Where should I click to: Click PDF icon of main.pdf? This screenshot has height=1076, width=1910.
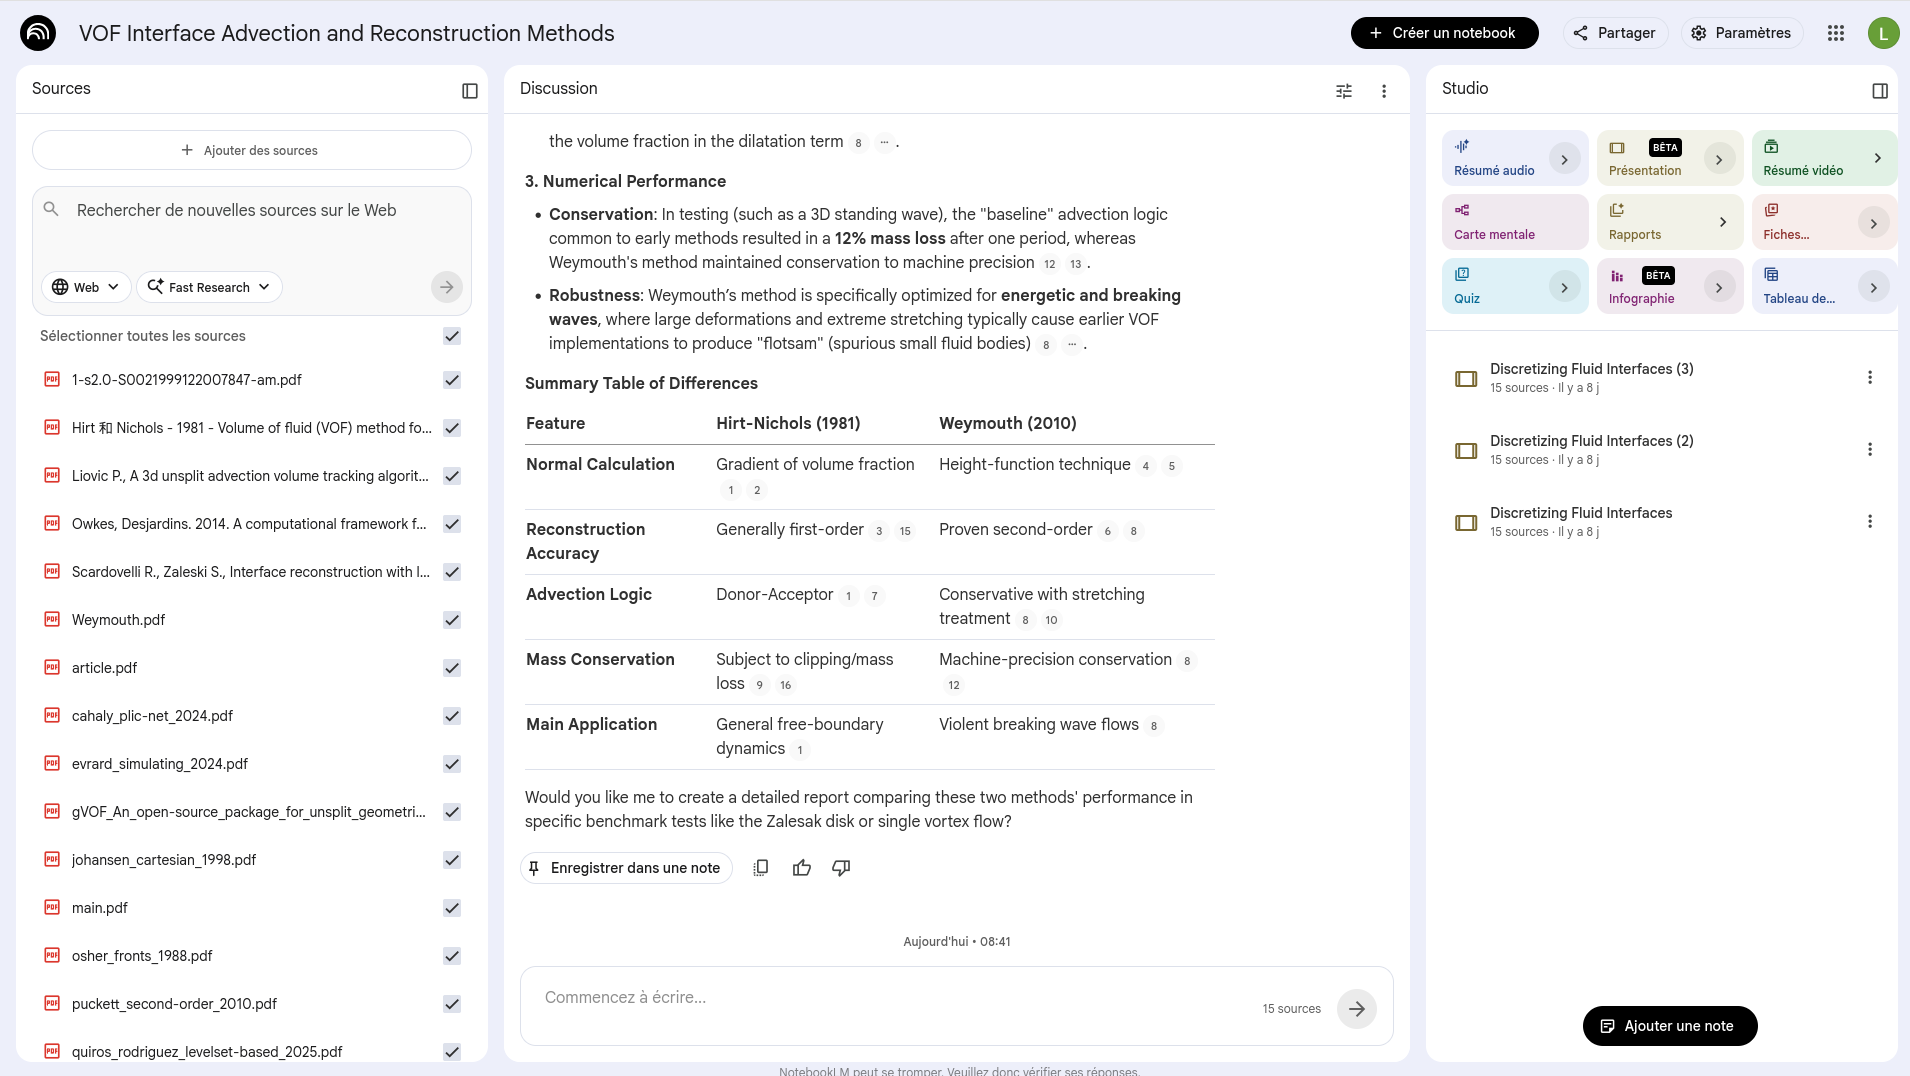coord(52,907)
